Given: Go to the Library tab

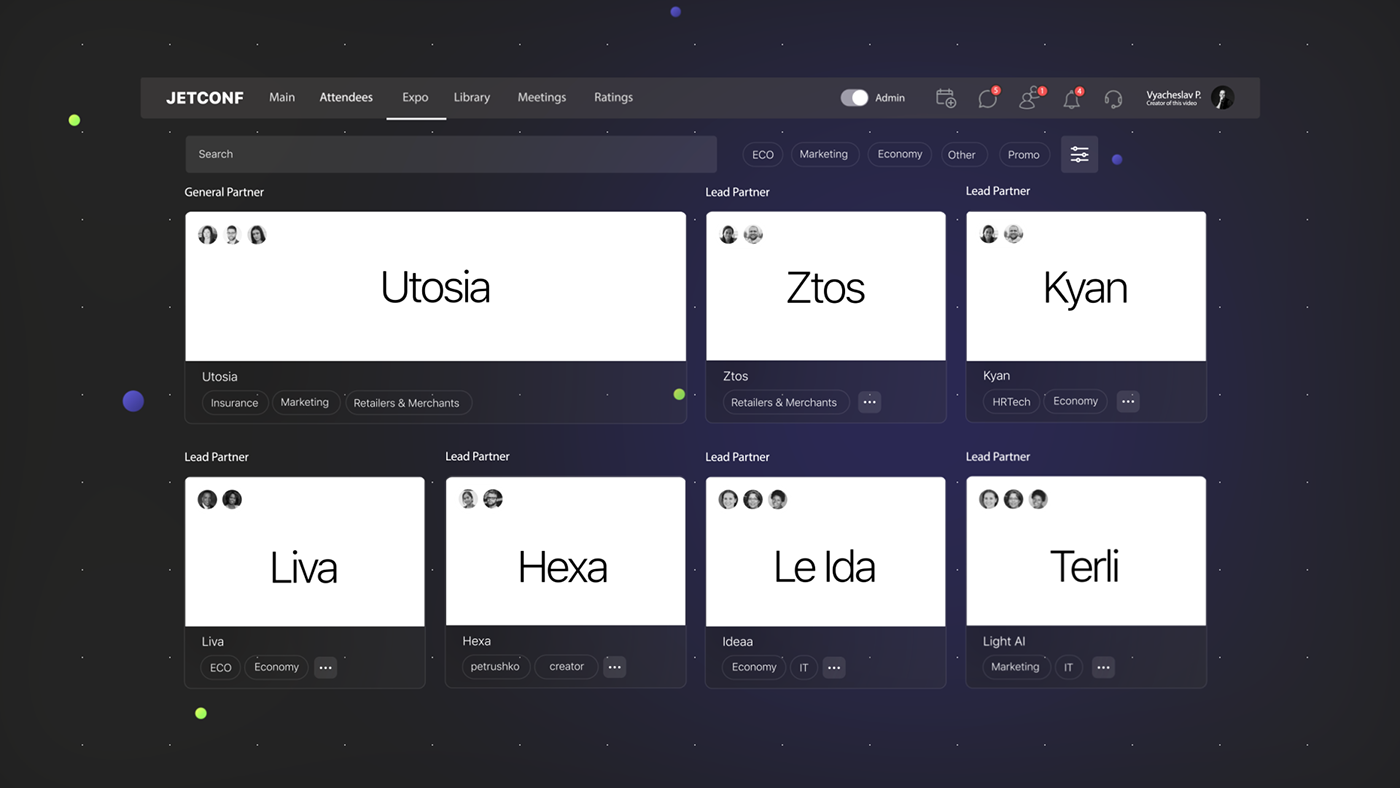Looking at the screenshot, I should pyautogui.click(x=471, y=98).
